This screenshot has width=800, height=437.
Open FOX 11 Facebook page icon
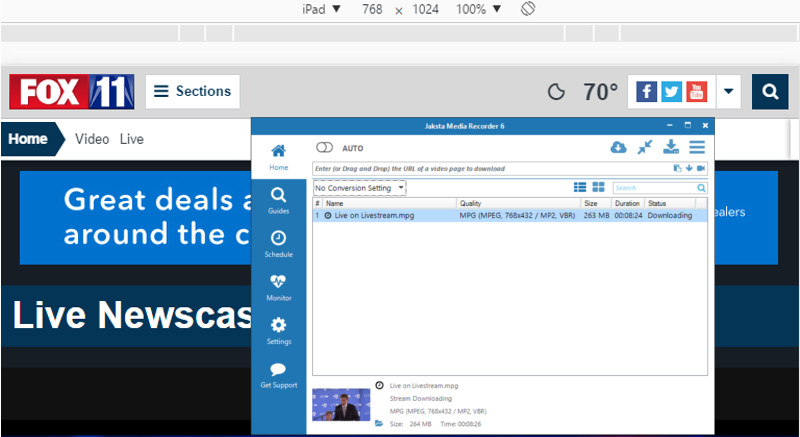click(646, 92)
